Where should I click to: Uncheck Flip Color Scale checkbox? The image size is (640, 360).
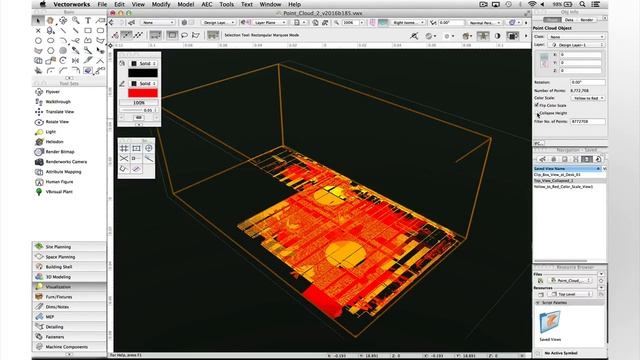coord(537,105)
